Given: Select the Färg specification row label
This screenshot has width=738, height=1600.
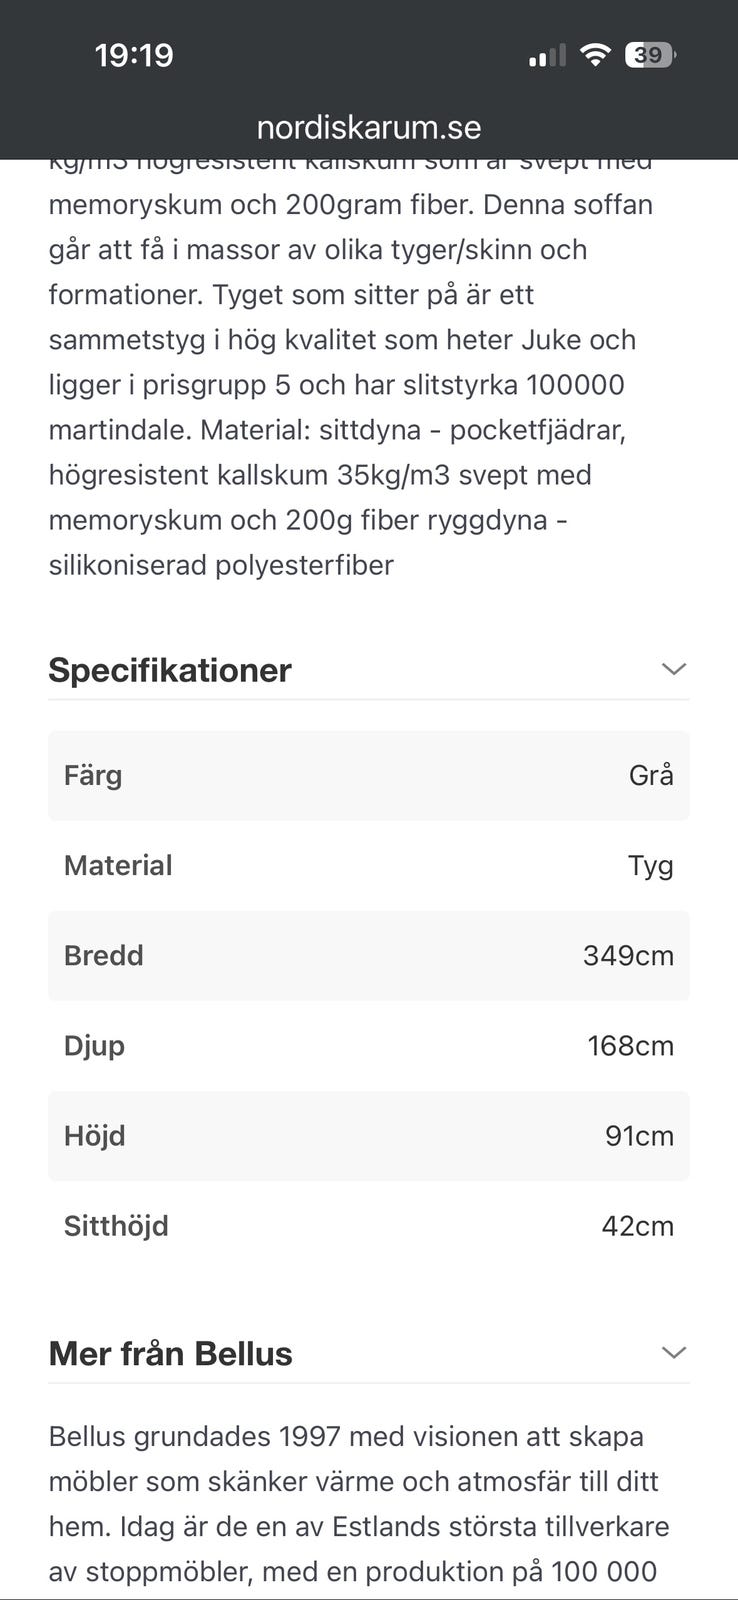Looking at the screenshot, I should point(93,776).
